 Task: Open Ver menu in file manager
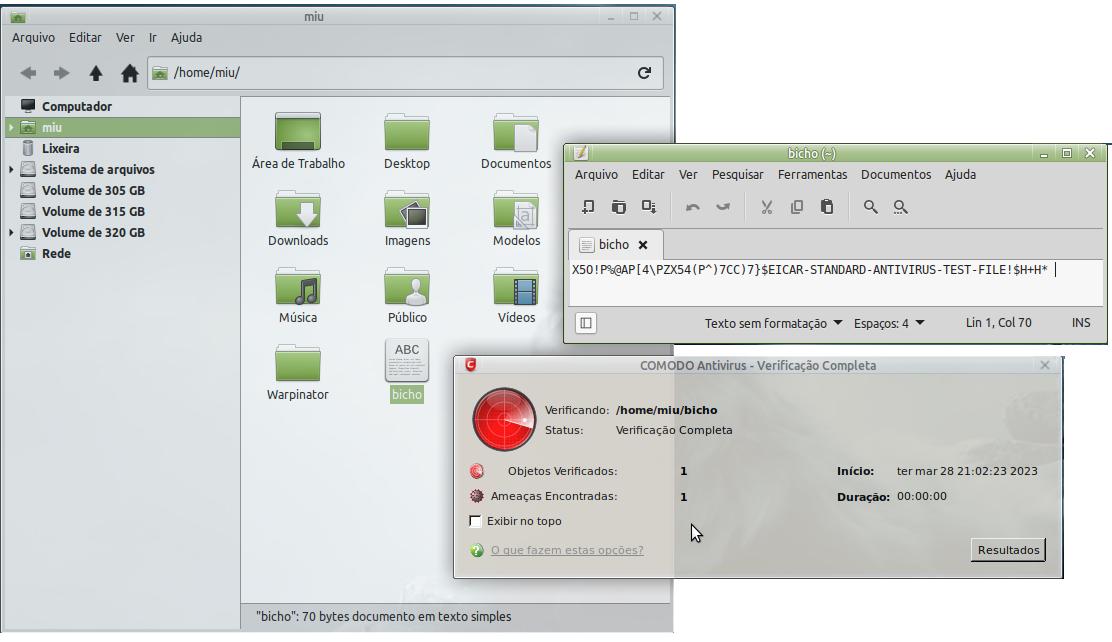click(x=125, y=38)
